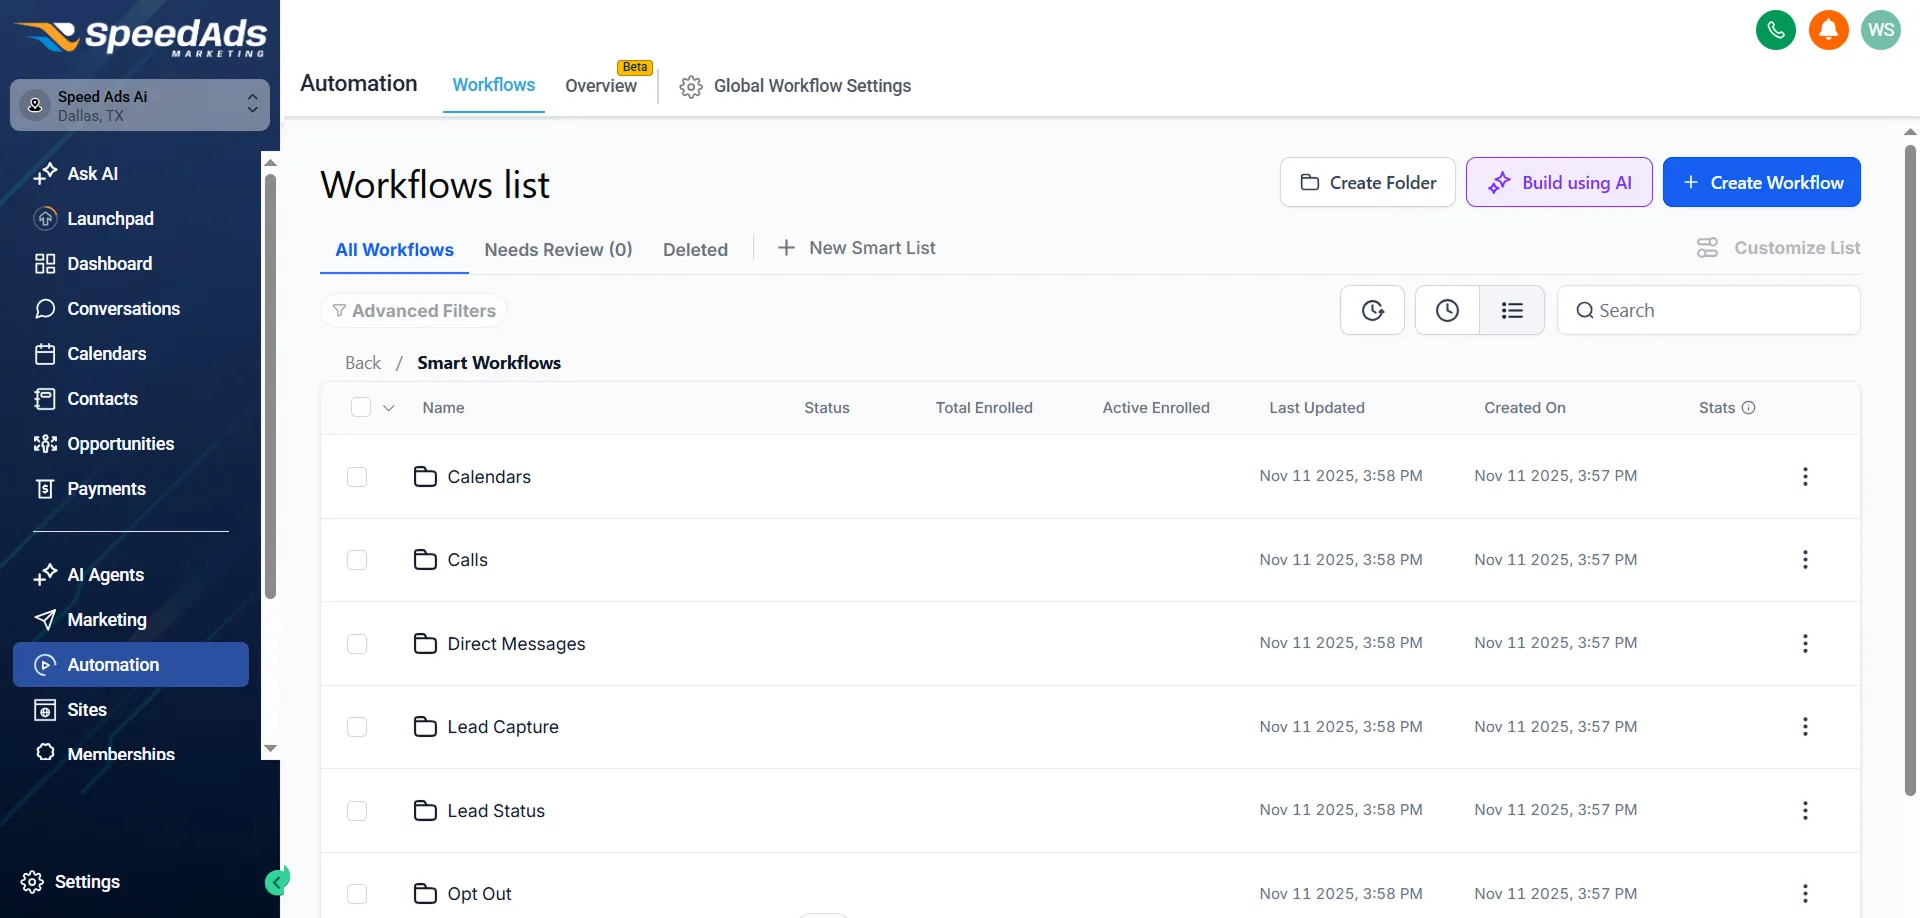Click the pie-clock history view icon
The height and width of the screenshot is (918, 1920).
tap(1373, 311)
